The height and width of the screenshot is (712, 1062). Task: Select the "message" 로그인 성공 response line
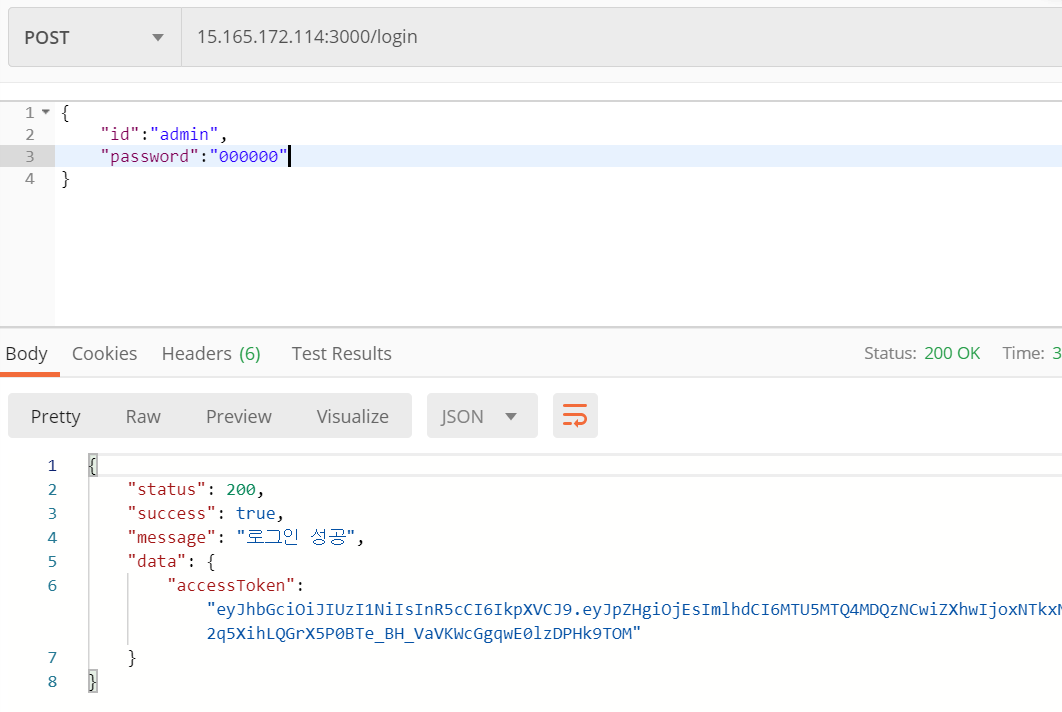click(246, 537)
